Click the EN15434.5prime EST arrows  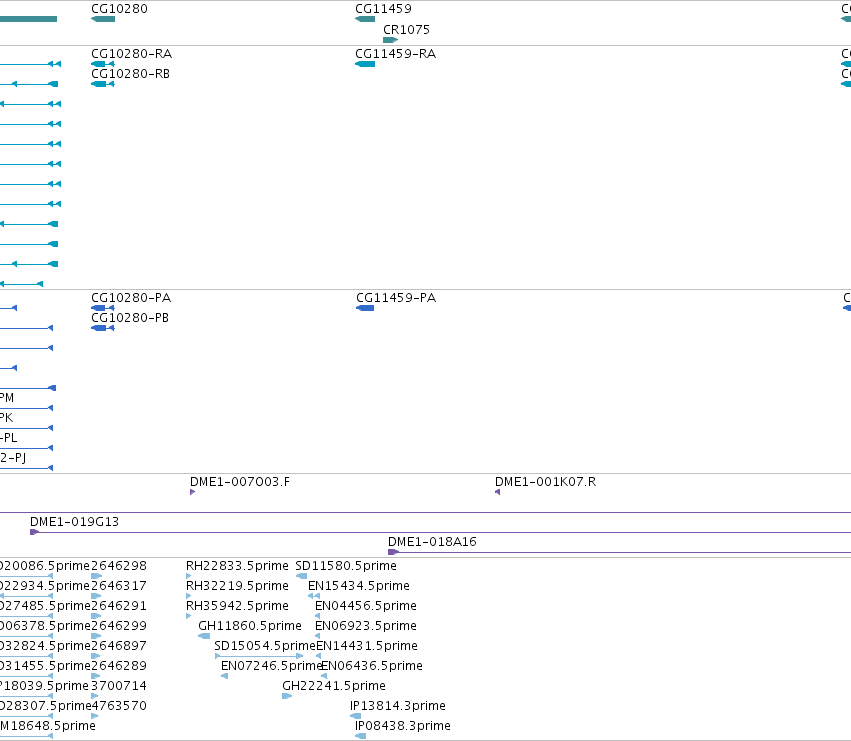click(x=314, y=596)
